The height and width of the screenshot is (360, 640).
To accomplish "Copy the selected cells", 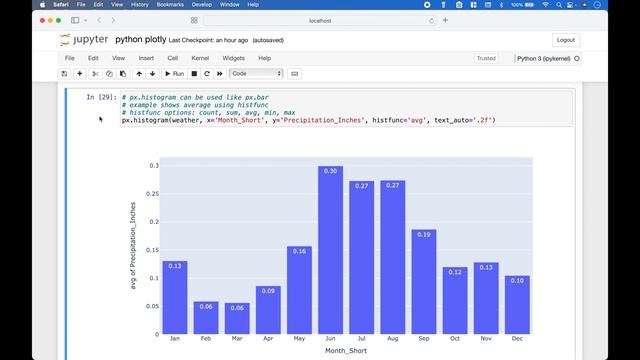I will click(109, 74).
